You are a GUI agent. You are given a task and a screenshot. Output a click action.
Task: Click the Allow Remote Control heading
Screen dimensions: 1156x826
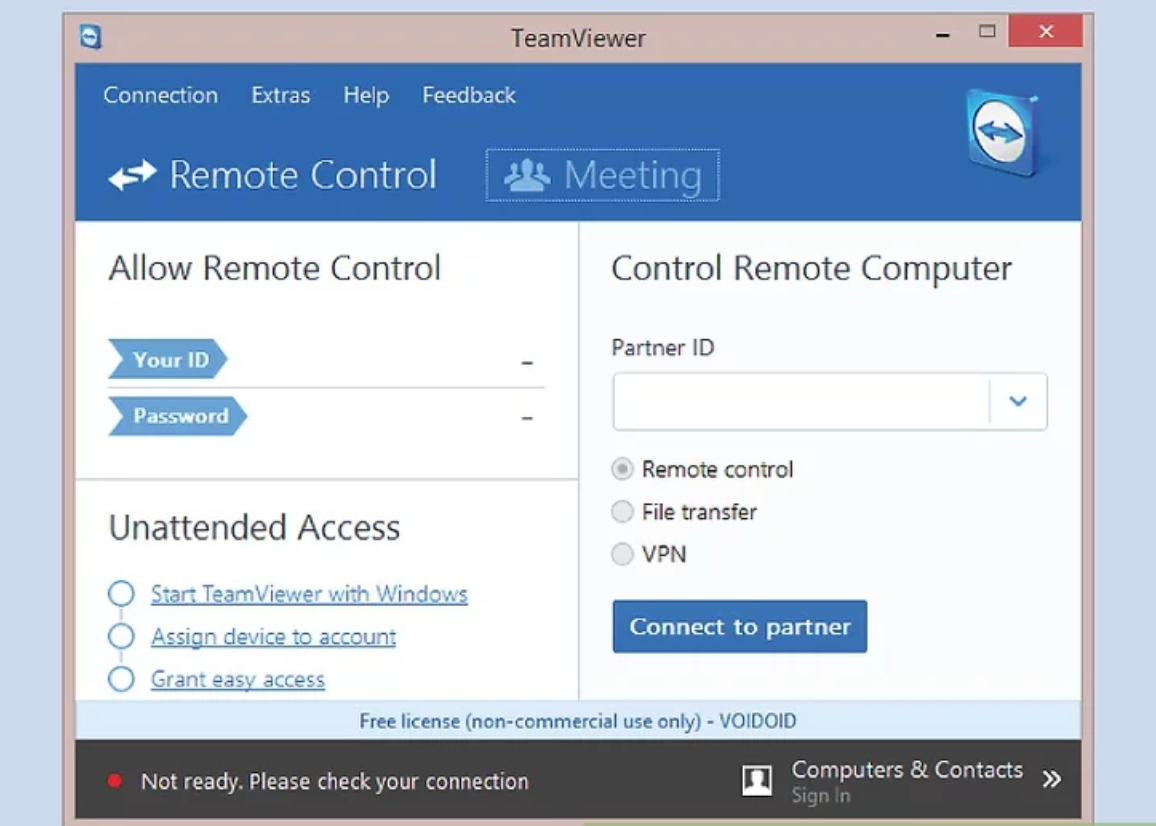point(274,268)
